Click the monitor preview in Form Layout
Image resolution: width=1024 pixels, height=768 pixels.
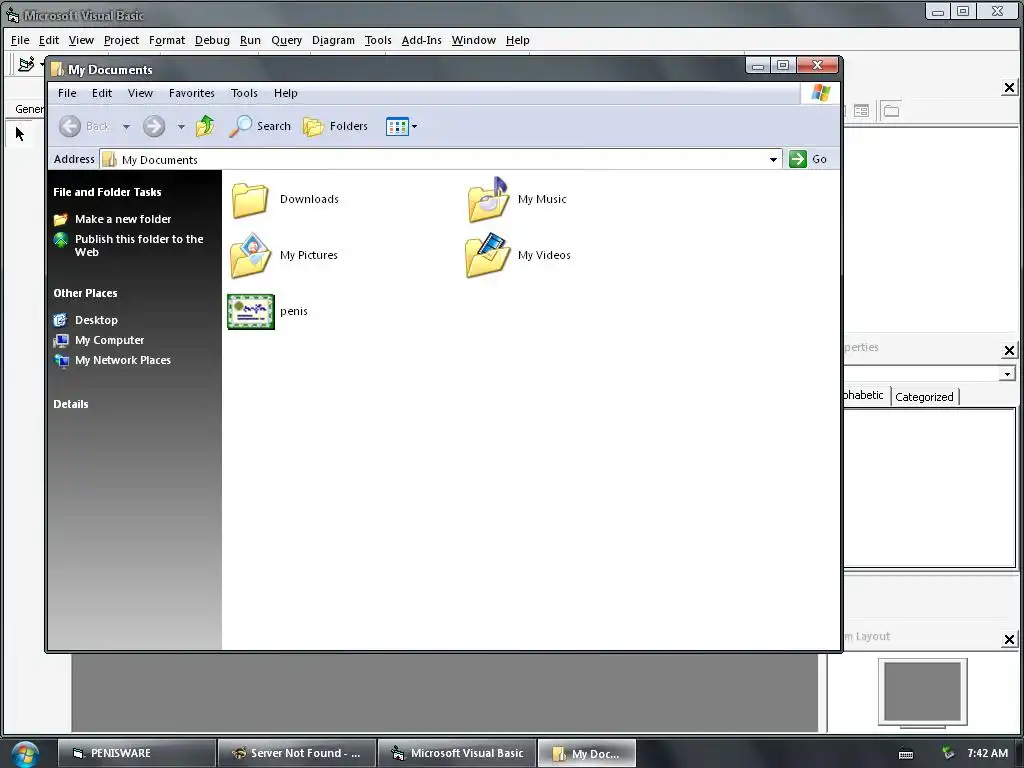(x=922, y=692)
